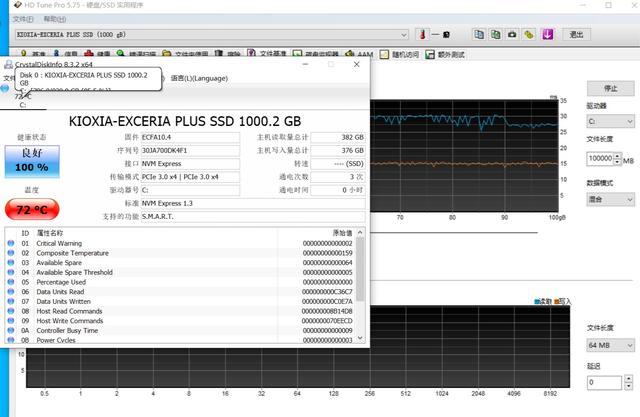Viewport: 640px width, 417px height.
Task: Click the purple download arrow toolbar icon
Action: (547, 34)
